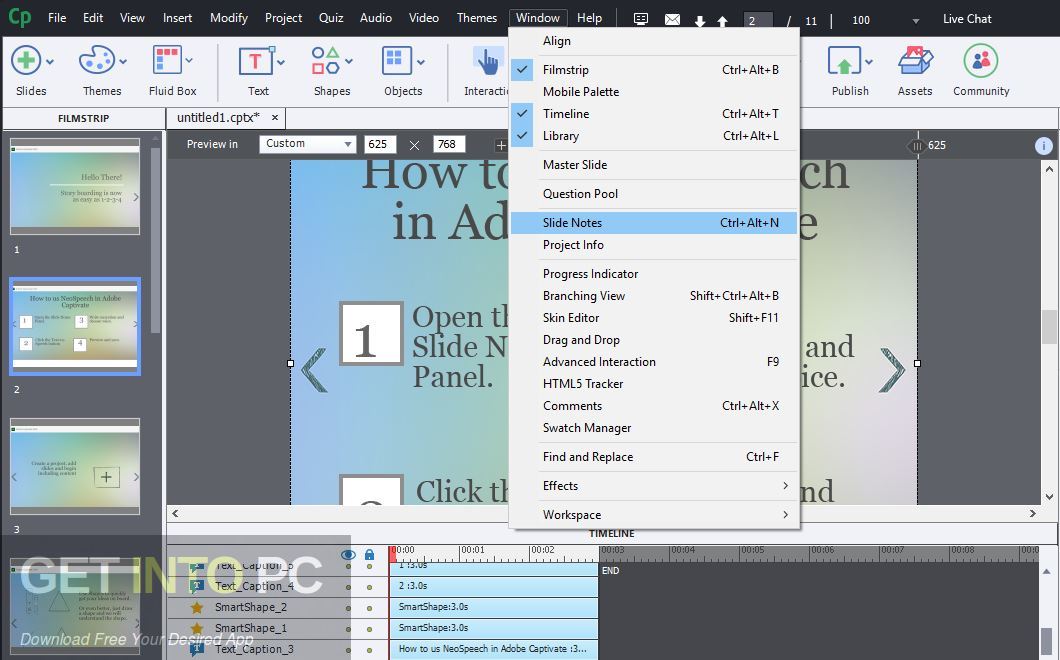This screenshot has width=1060, height=660.
Task: Click Branching View entry
Action: pos(654,296)
